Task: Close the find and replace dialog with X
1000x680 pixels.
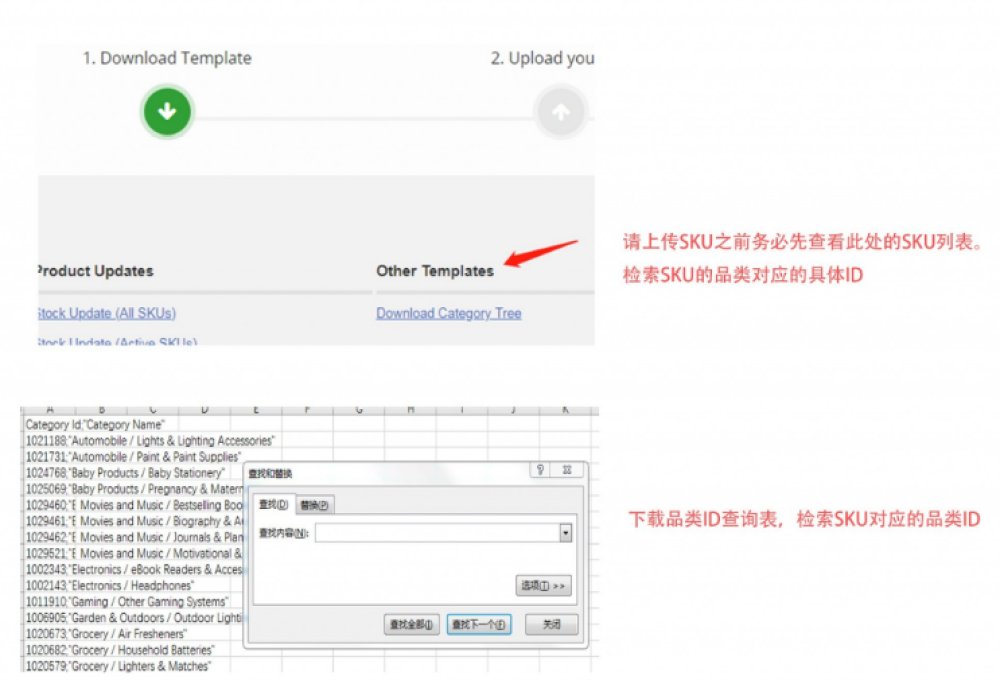Action: pos(566,470)
